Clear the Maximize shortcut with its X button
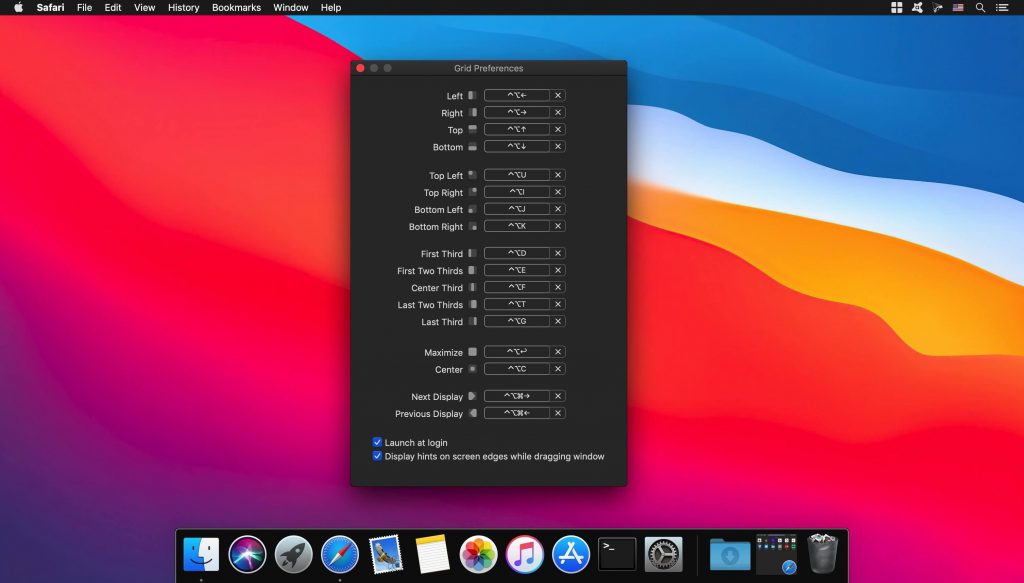Image resolution: width=1024 pixels, height=583 pixels. pyautogui.click(x=558, y=352)
